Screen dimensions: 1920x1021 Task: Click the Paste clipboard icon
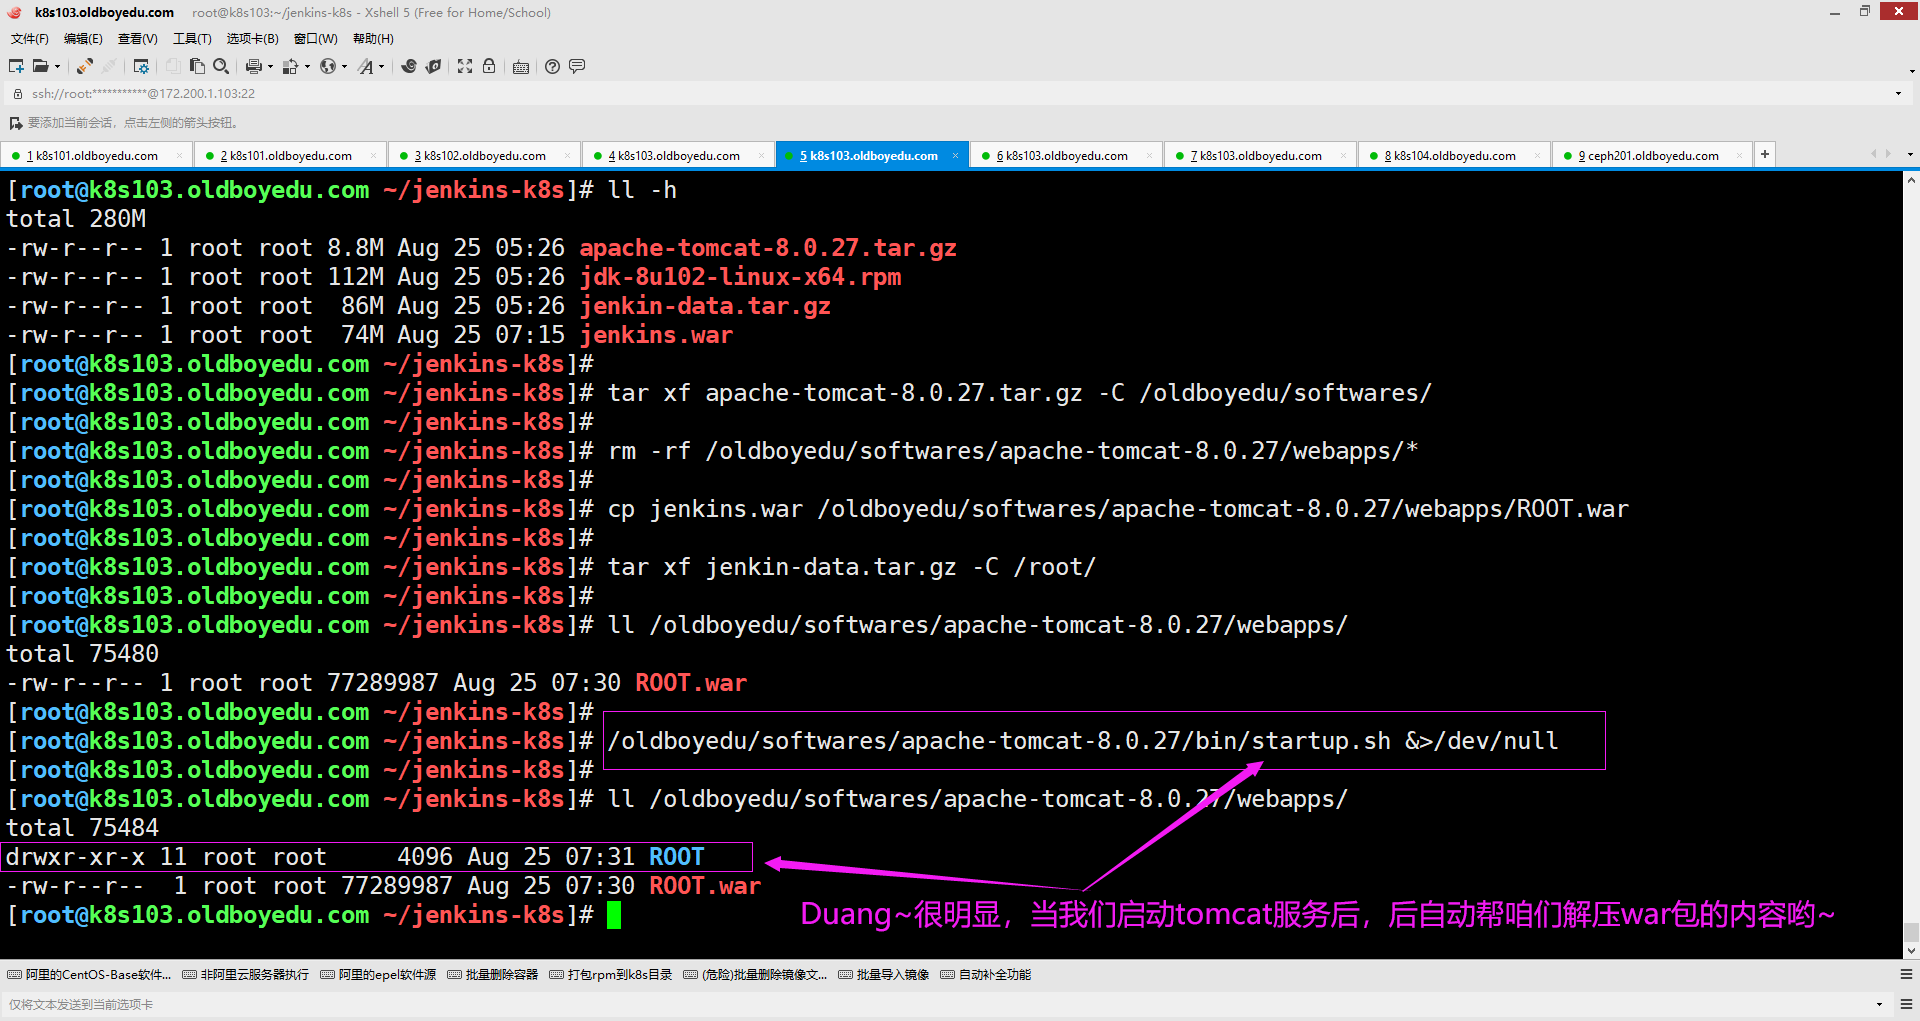coord(197,66)
